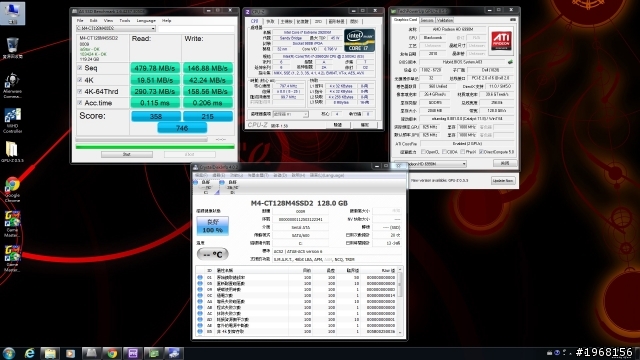
Task: Click the scroll-down arrow of SMART list
Action: tap(400, 333)
